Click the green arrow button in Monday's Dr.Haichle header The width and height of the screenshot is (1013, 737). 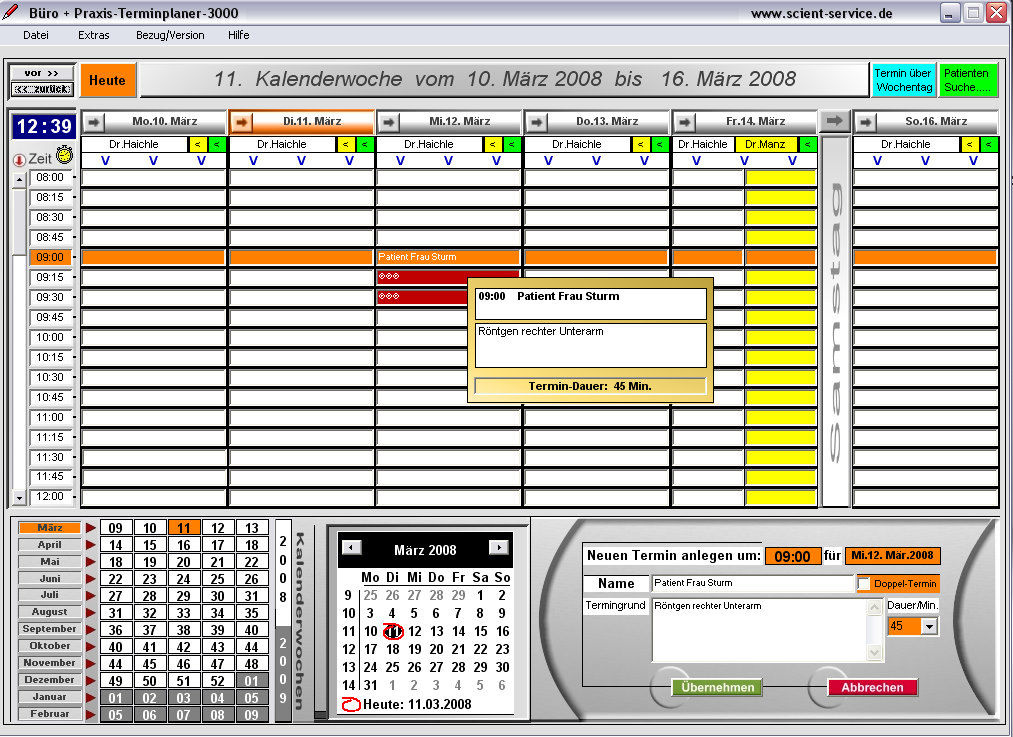[x=216, y=144]
